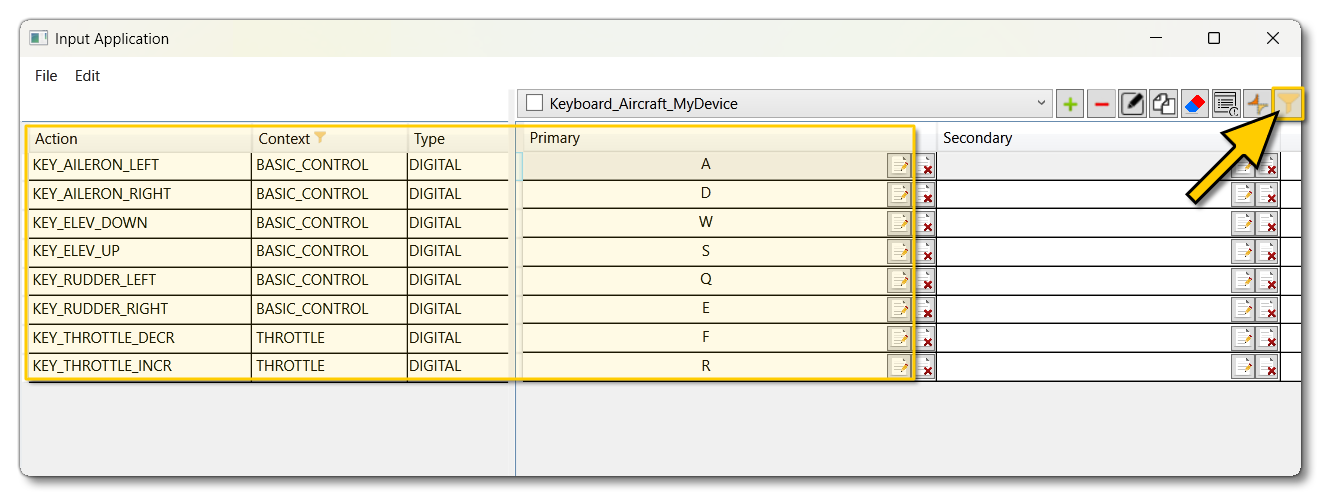The width and height of the screenshot is (1321, 496).
Task: Click the pencil rename profile icon
Action: coord(1132,103)
